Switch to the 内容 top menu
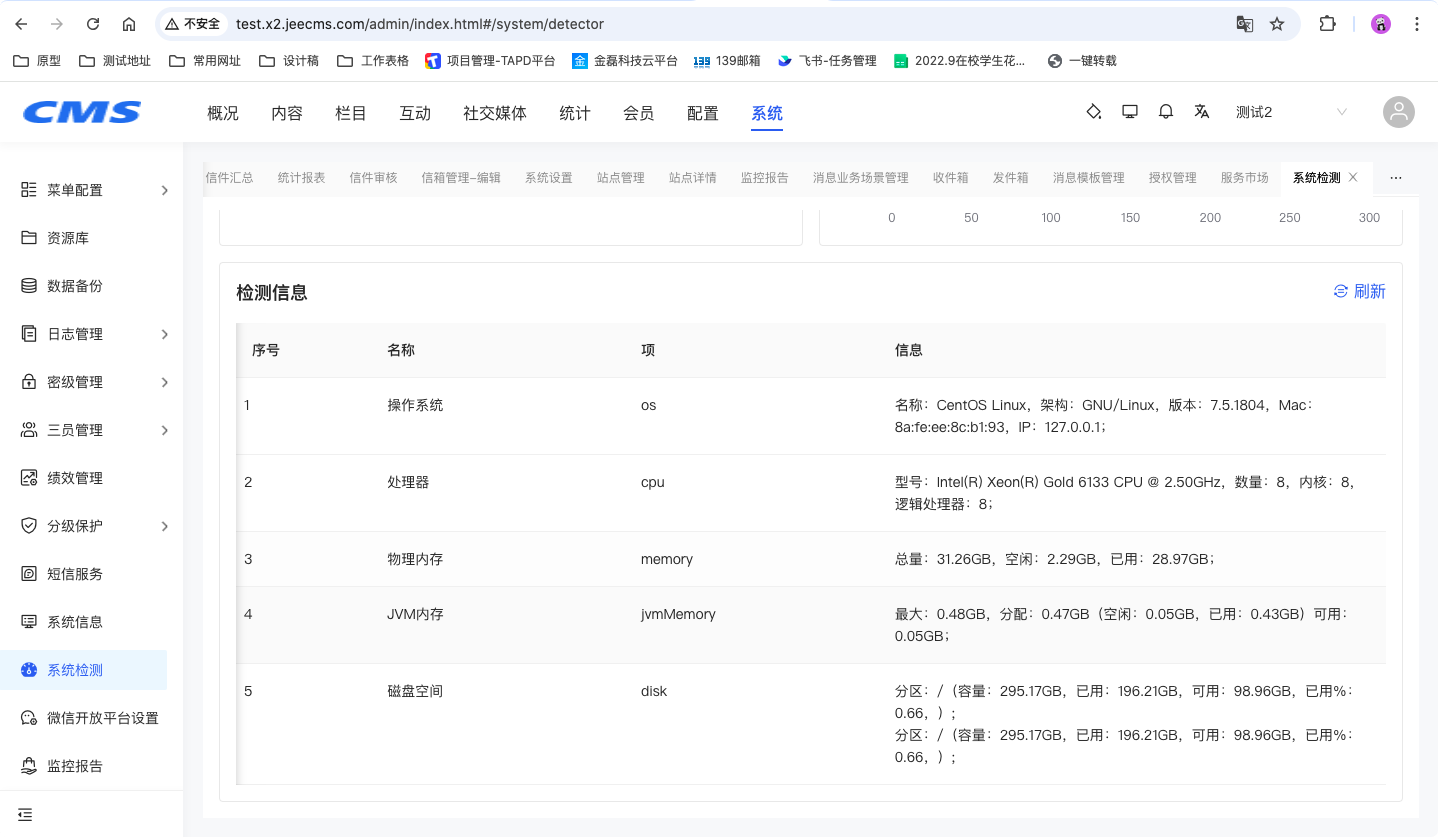 click(287, 113)
